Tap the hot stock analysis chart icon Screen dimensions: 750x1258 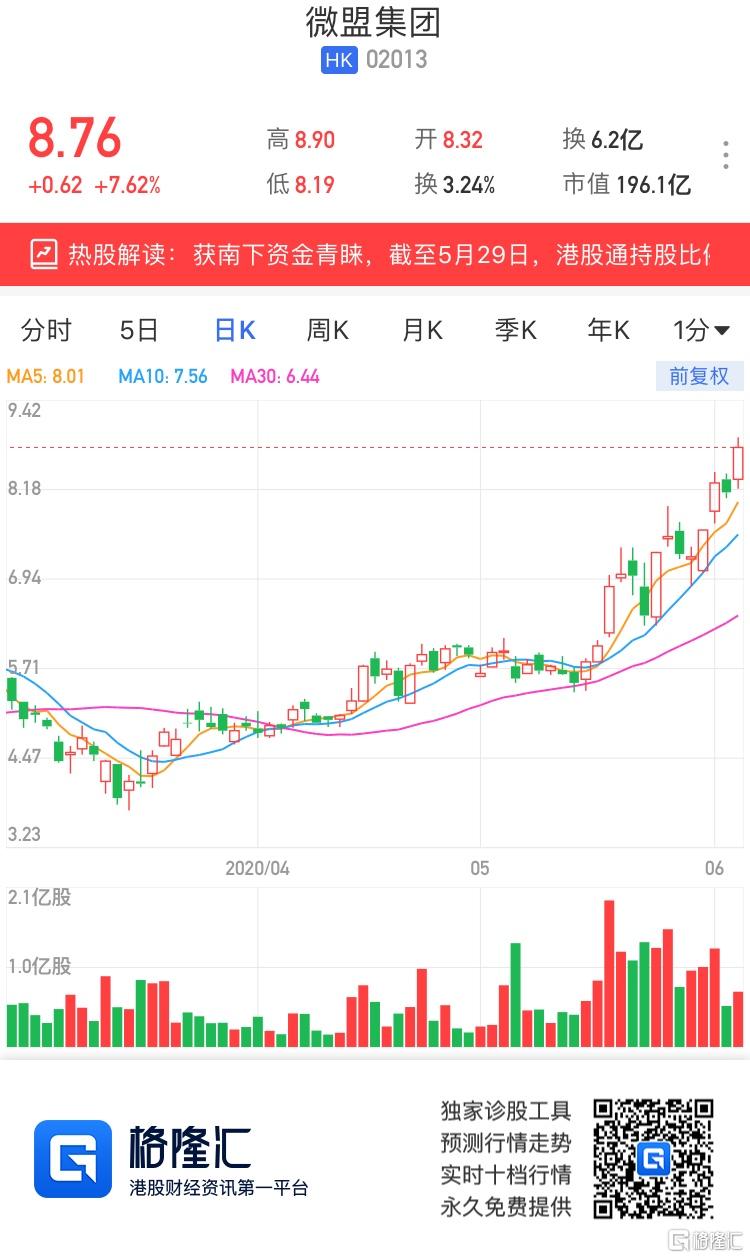pyautogui.click(x=44, y=254)
